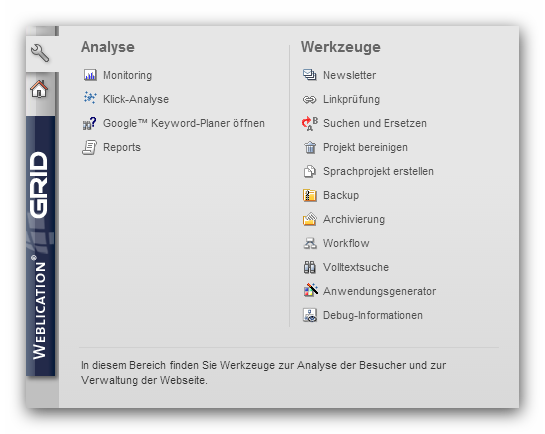Open the home tab with house icon

(39, 89)
